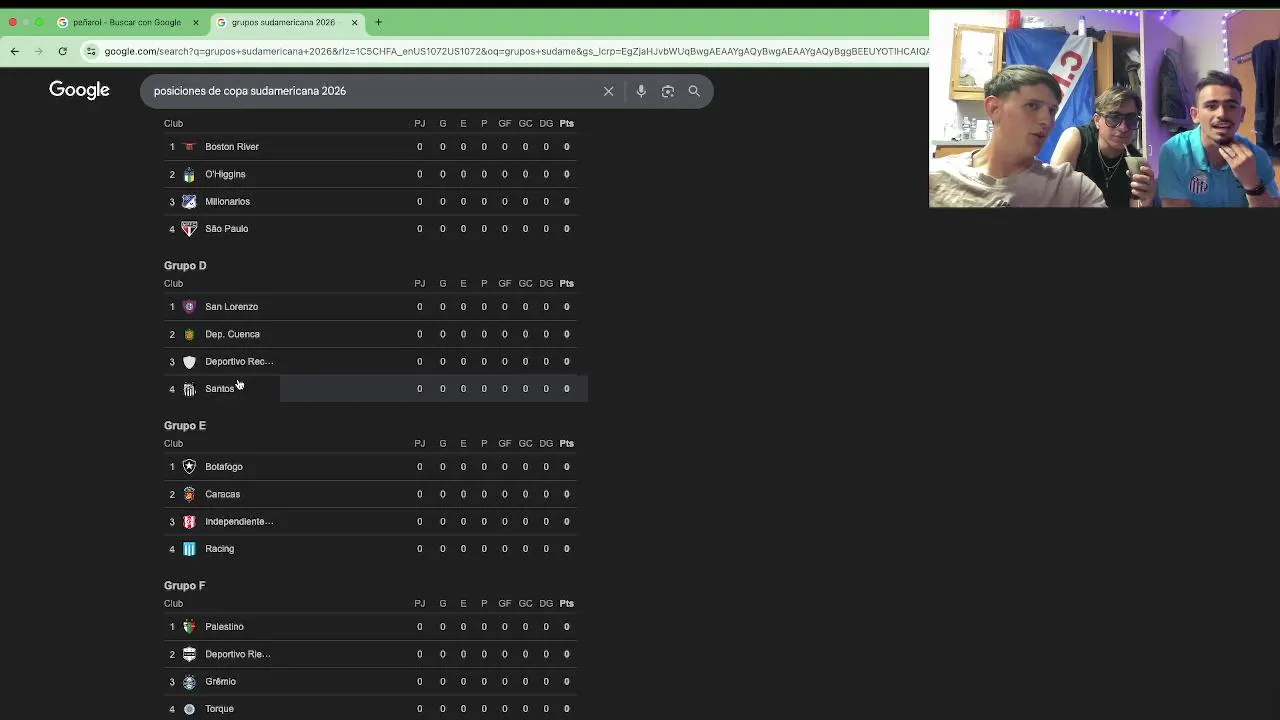Image resolution: width=1280 pixels, height=720 pixels.
Task: Open Caracas team name
Action: point(222,494)
